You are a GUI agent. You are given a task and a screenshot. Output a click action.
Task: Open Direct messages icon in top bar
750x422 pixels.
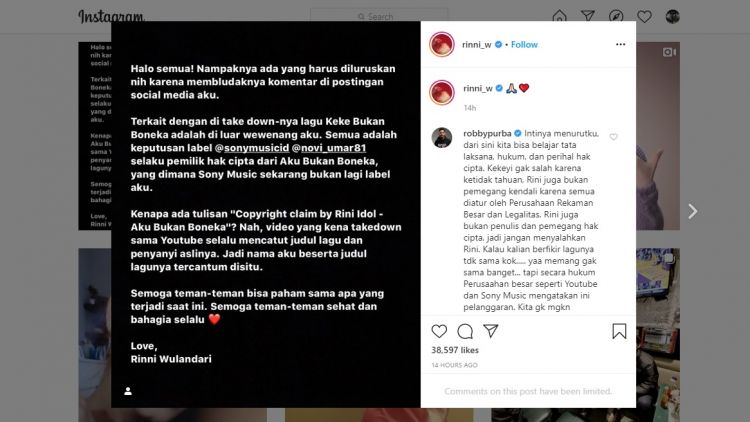[588, 16]
